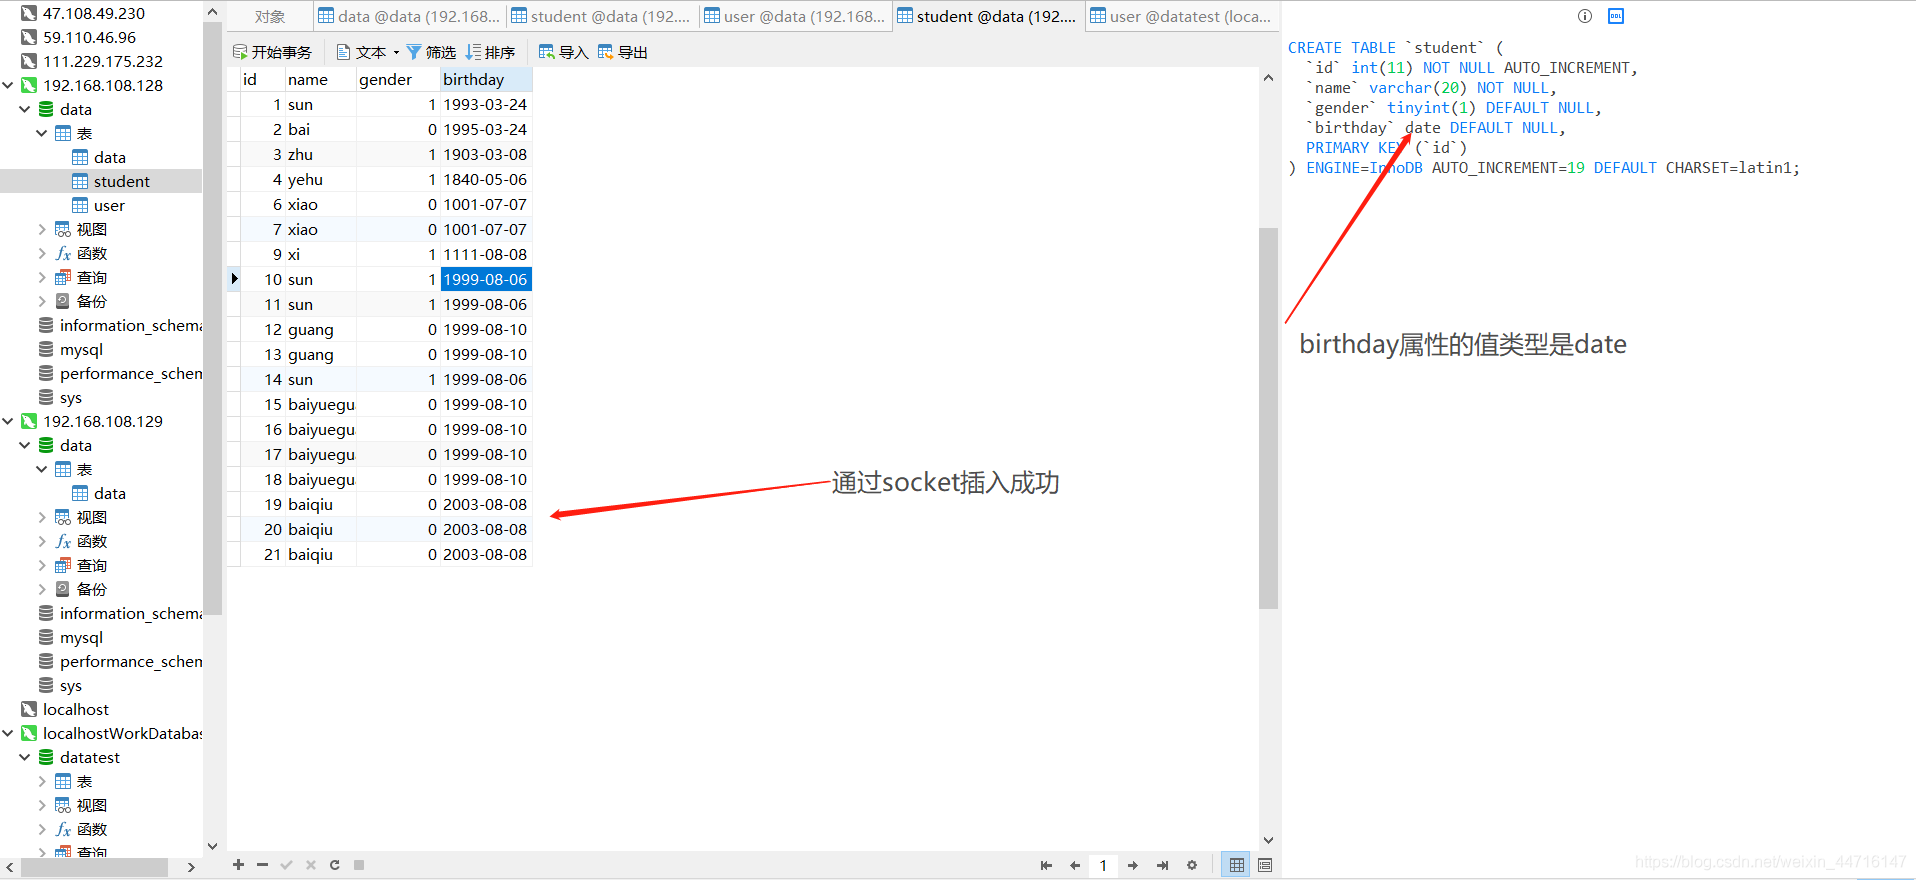
Task: Expand 视图 under the 192.168.108.129 data database
Action: (x=42, y=517)
